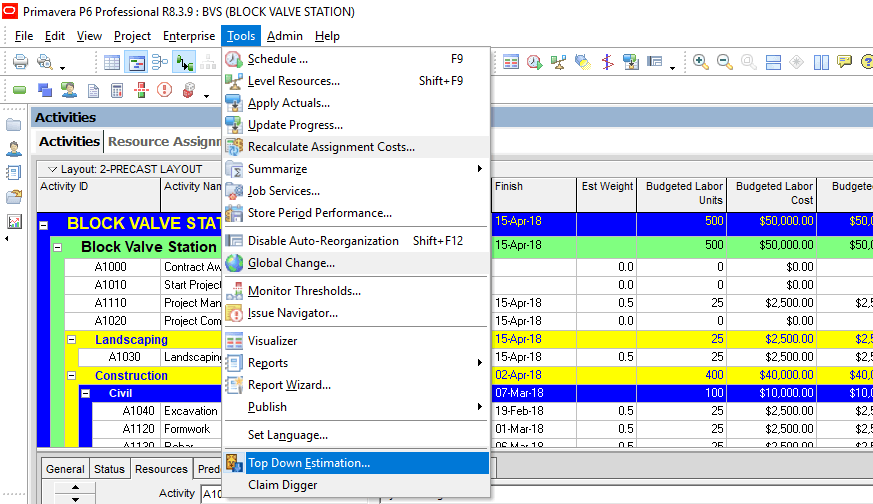Open the print toolbar dropdown arrow
The image size is (873, 504).
62,68
